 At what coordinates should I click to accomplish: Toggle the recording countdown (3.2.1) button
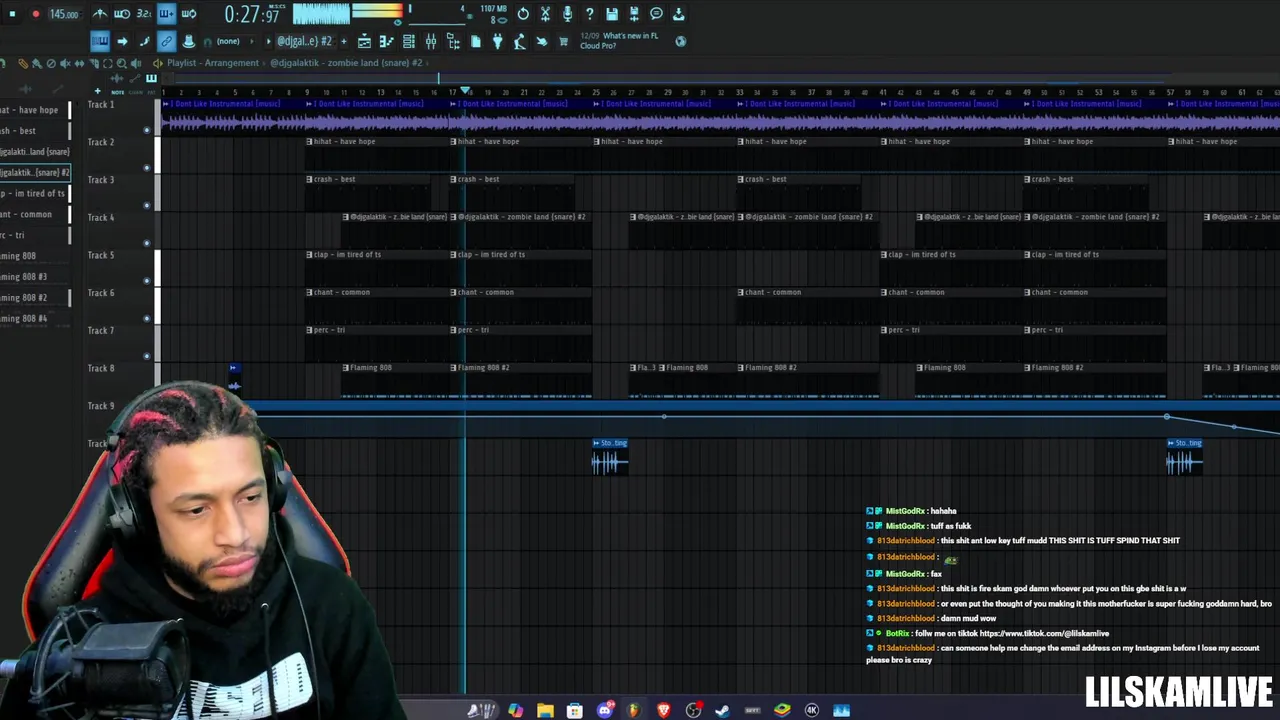(144, 14)
